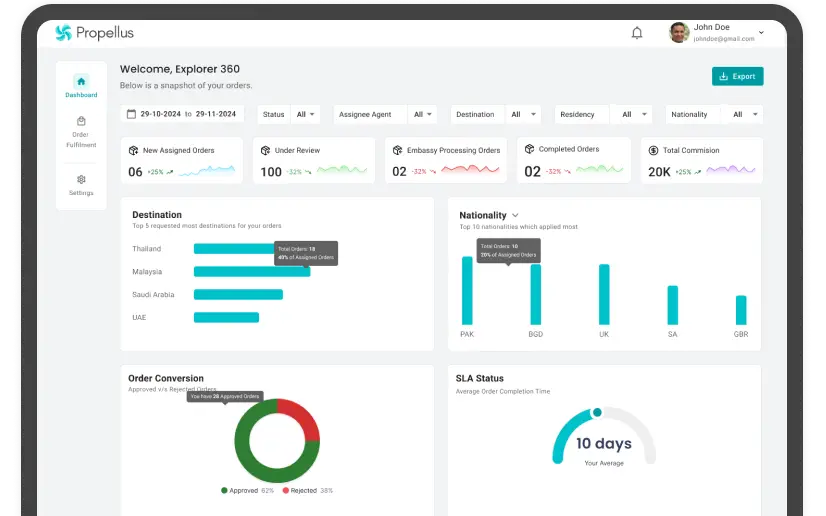This screenshot has height=516, width=826.
Task: Click John Doe's profile avatar
Action: (x=679, y=33)
